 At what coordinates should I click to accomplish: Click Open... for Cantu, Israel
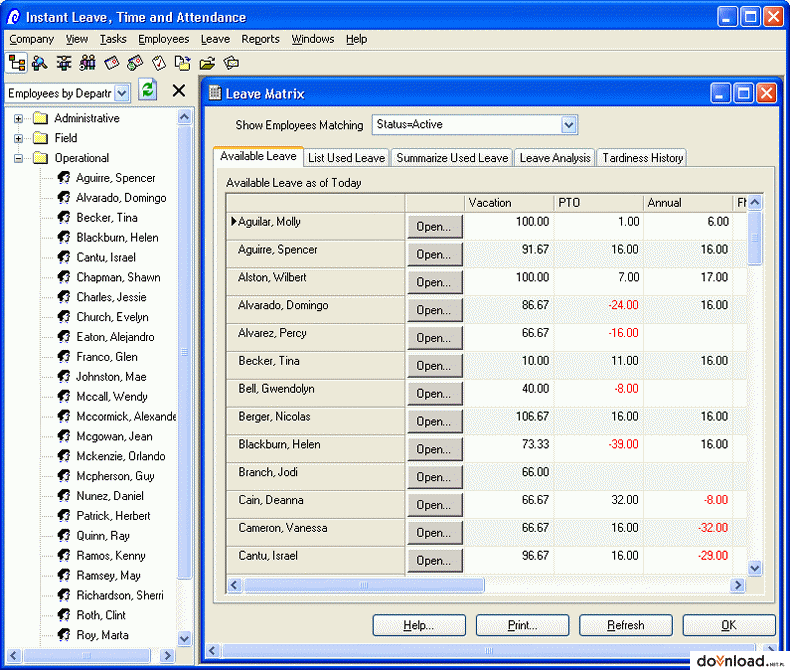[x=434, y=561]
